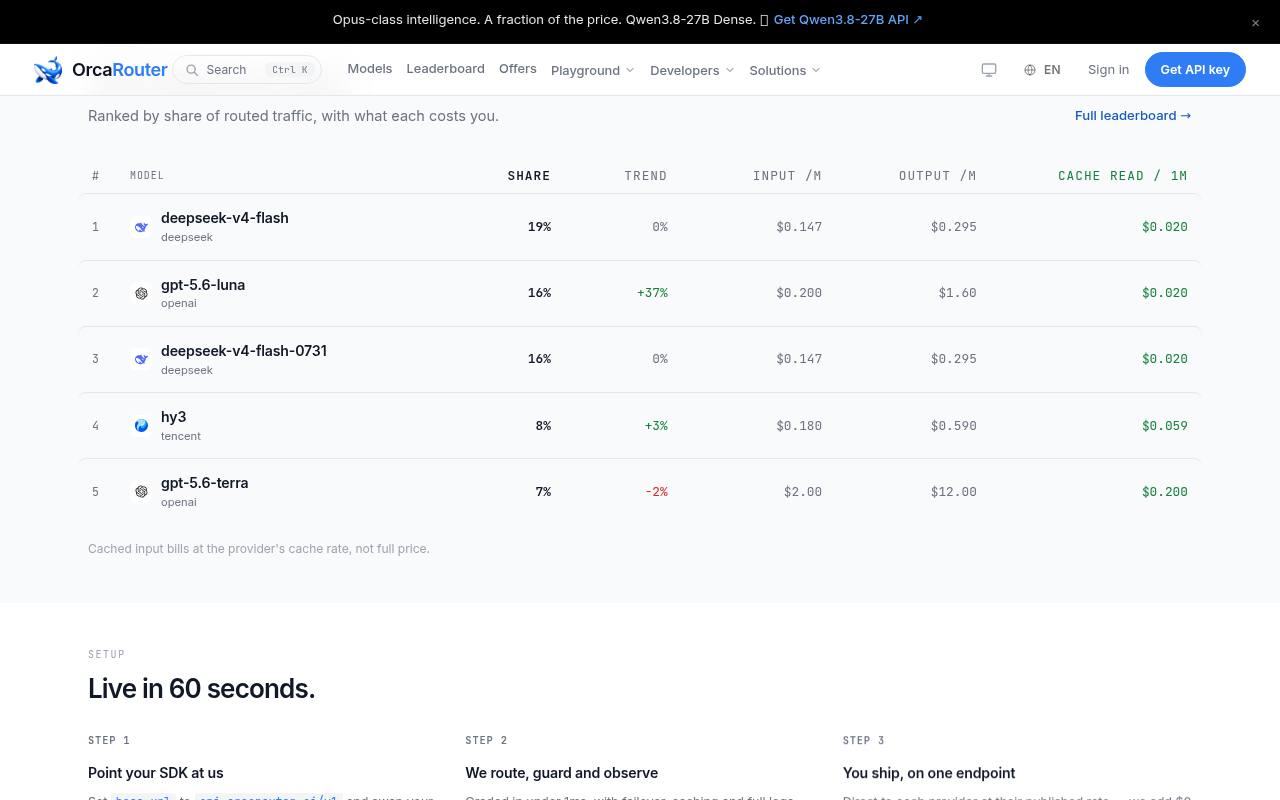Click the gpt-5.6-terra OpenAI icon
Image resolution: width=1280 pixels, height=800 pixels.
coord(141,491)
